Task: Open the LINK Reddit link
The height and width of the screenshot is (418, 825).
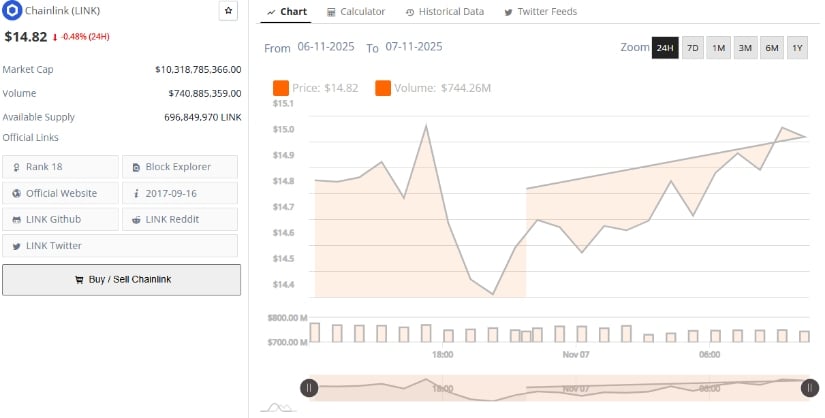Action: 180,219
